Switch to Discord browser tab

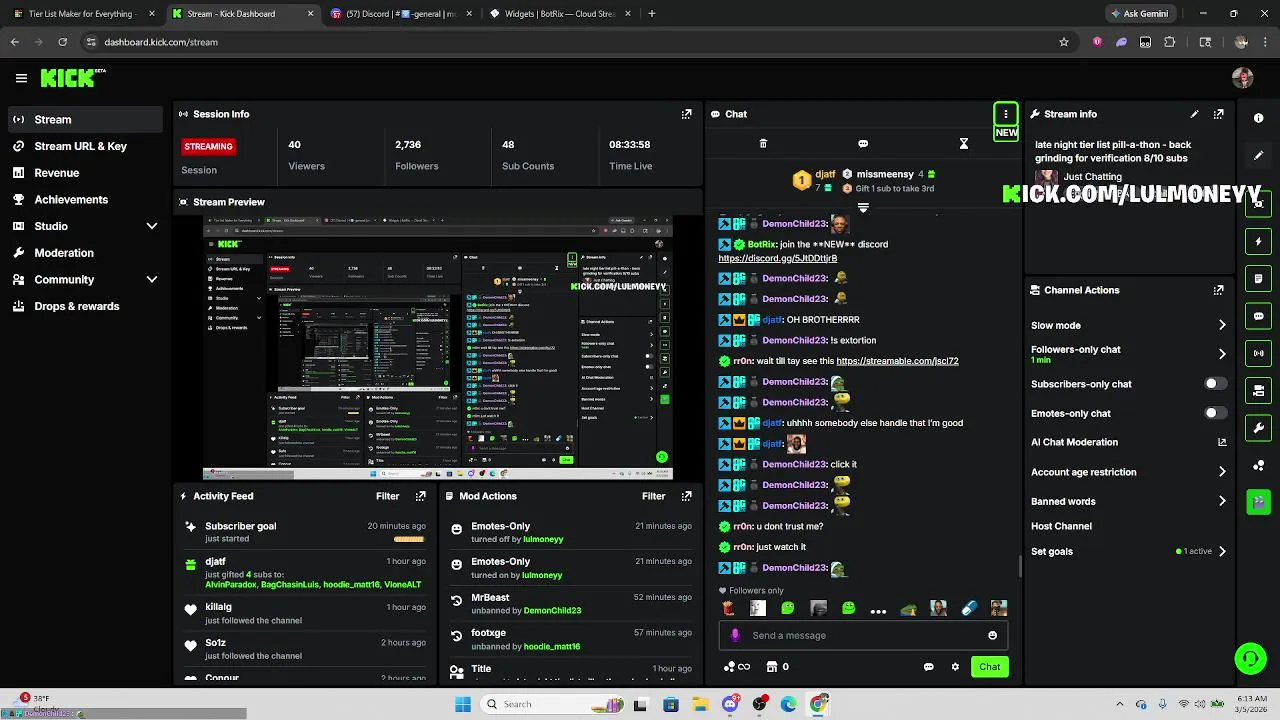pyautogui.click(x=402, y=14)
